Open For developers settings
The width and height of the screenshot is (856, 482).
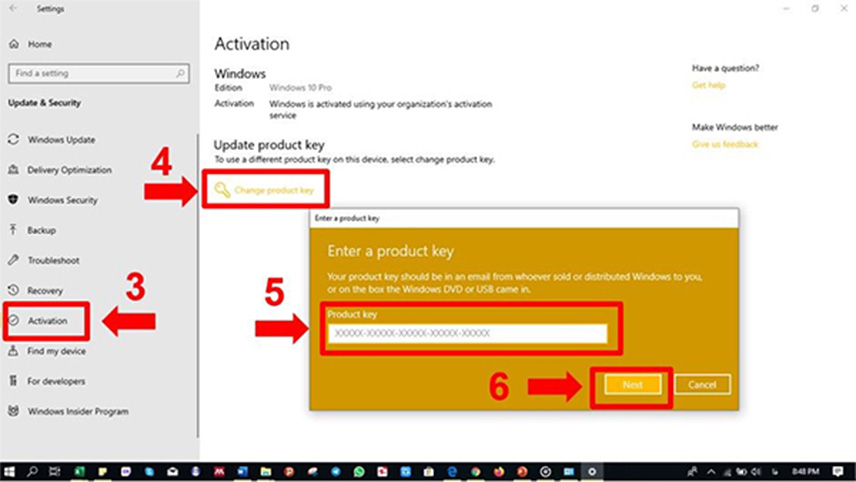pos(56,381)
